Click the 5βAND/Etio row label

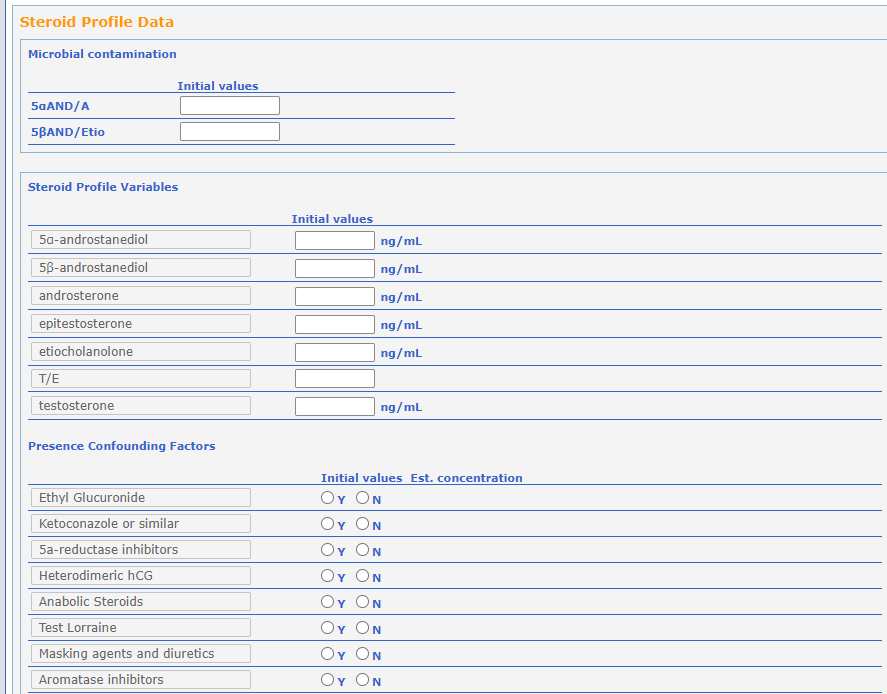coord(68,132)
